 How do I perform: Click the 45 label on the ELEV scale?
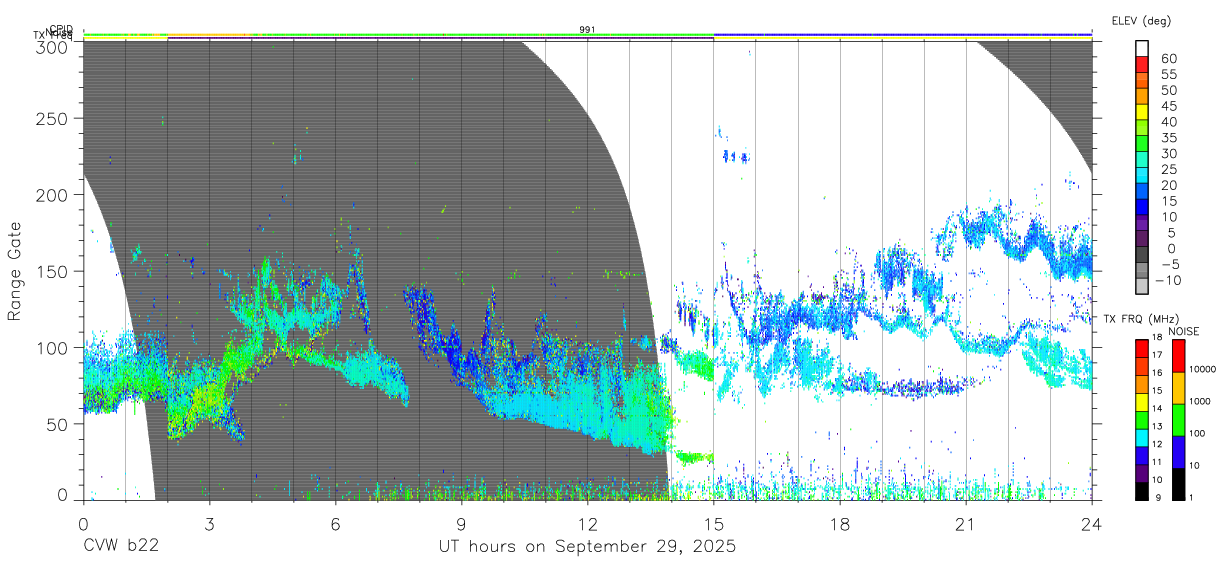[x=1168, y=106]
